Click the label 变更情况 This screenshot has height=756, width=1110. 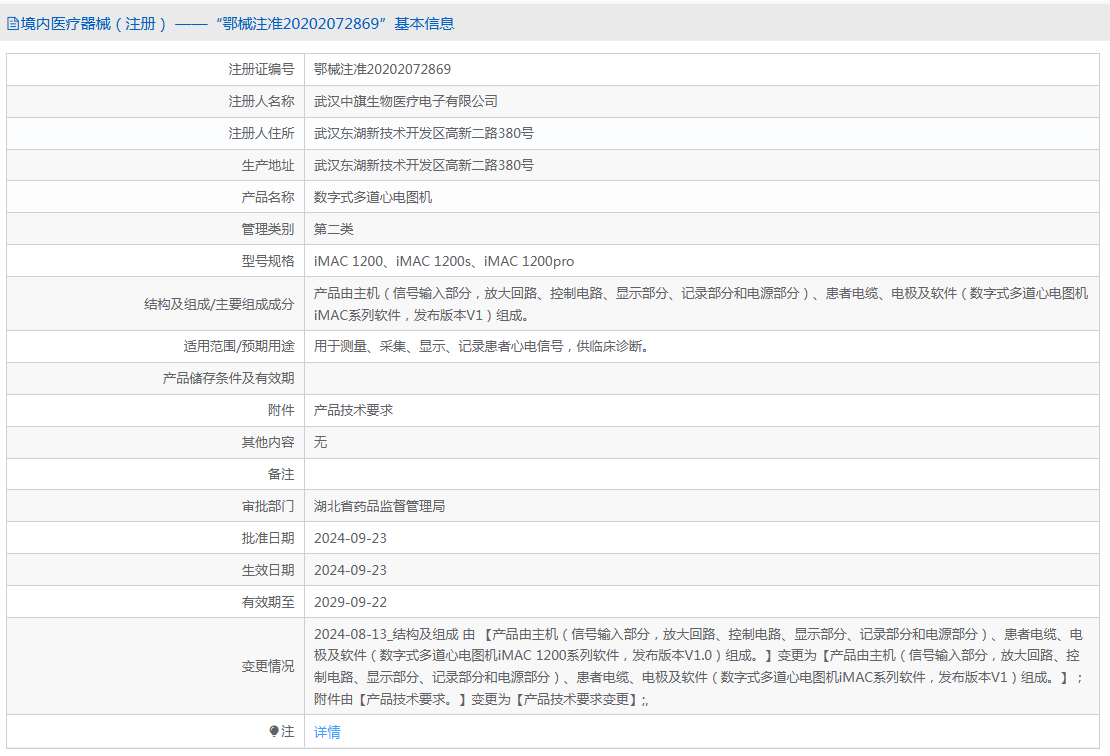pos(268,666)
